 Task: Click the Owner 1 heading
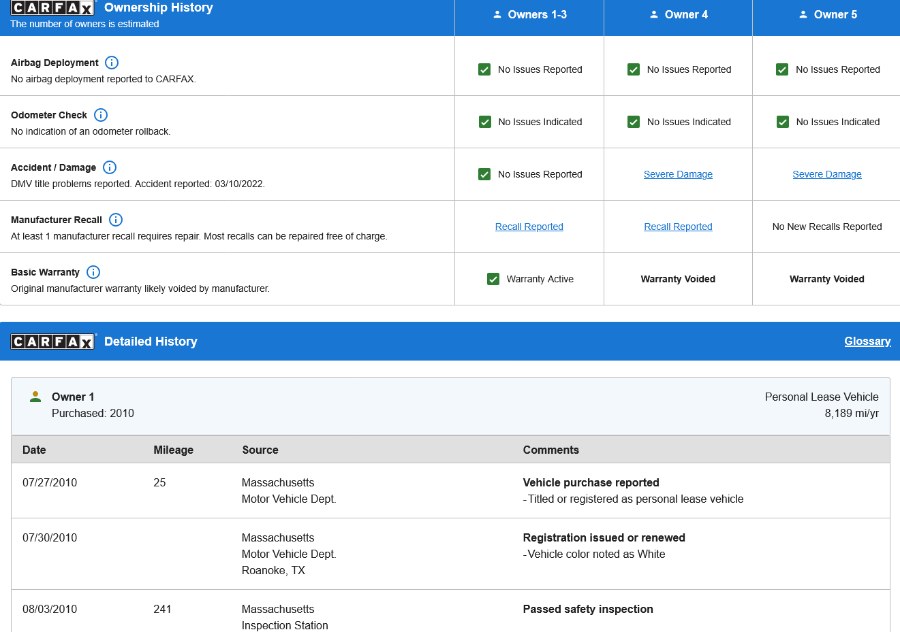(x=73, y=397)
